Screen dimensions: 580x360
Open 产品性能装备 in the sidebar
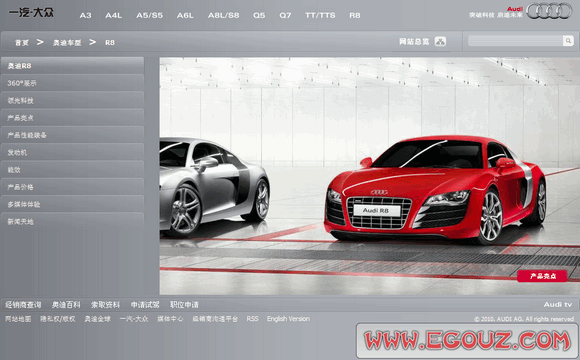[72, 135]
